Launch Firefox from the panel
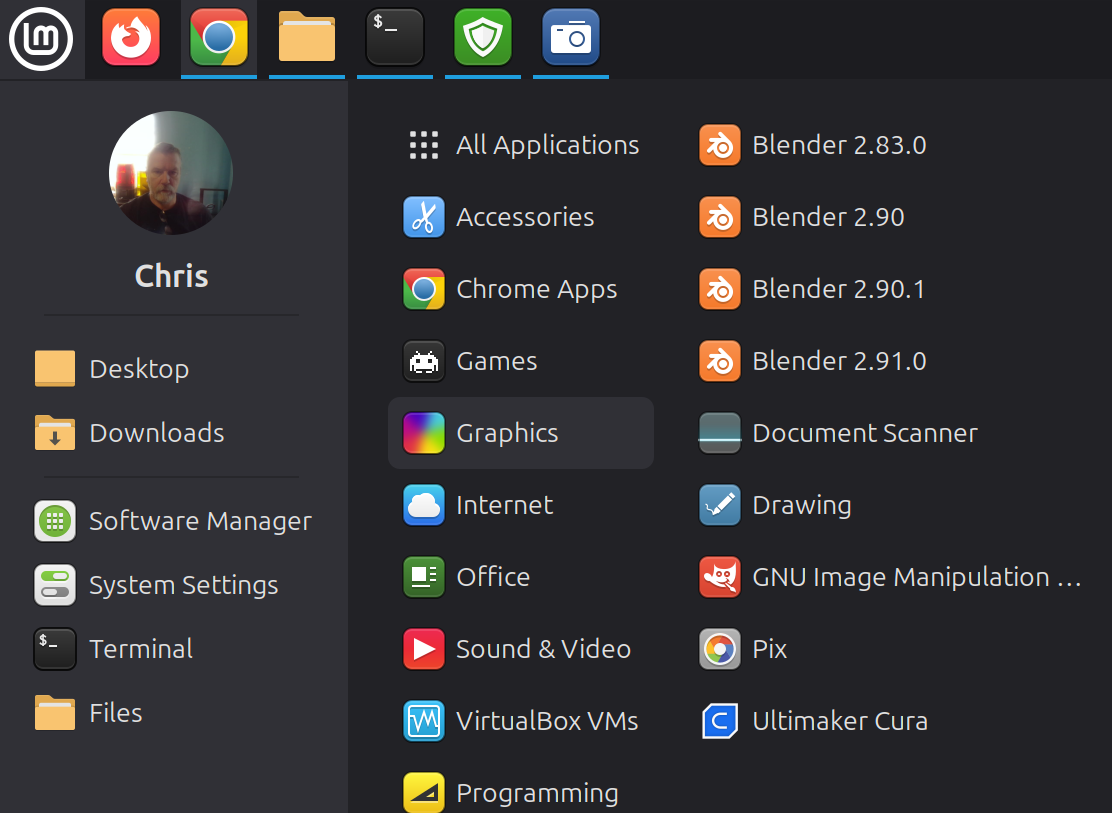The width and height of the screenshot is (1112, 813). pos(131,39)
